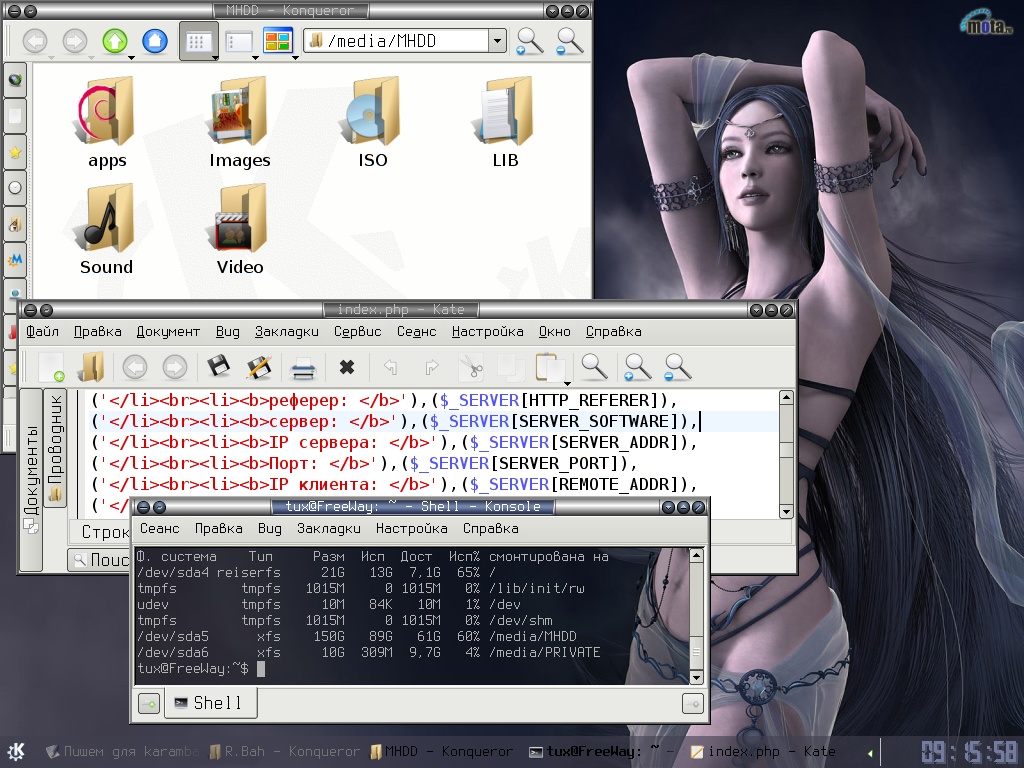The height and width of the screenshot is (768, 1024).
Task: Open the Сеанс menu in Konsole
Action: 159,528
